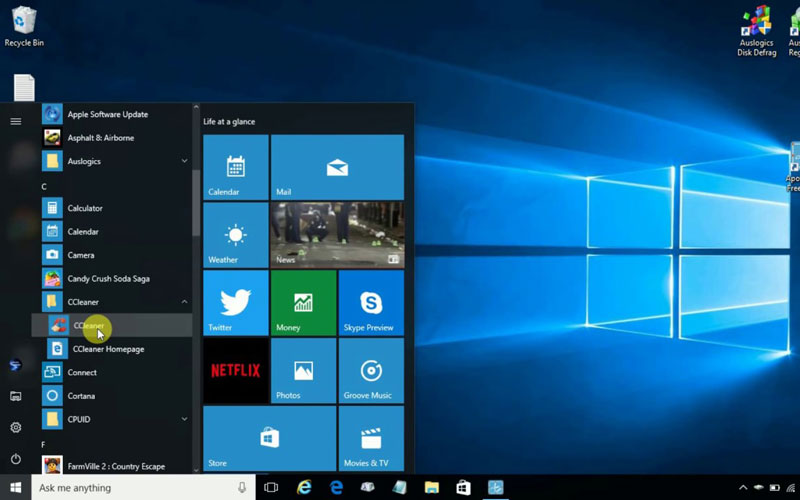Select CCleaner Homepage entry

click(x=108, y=349)
